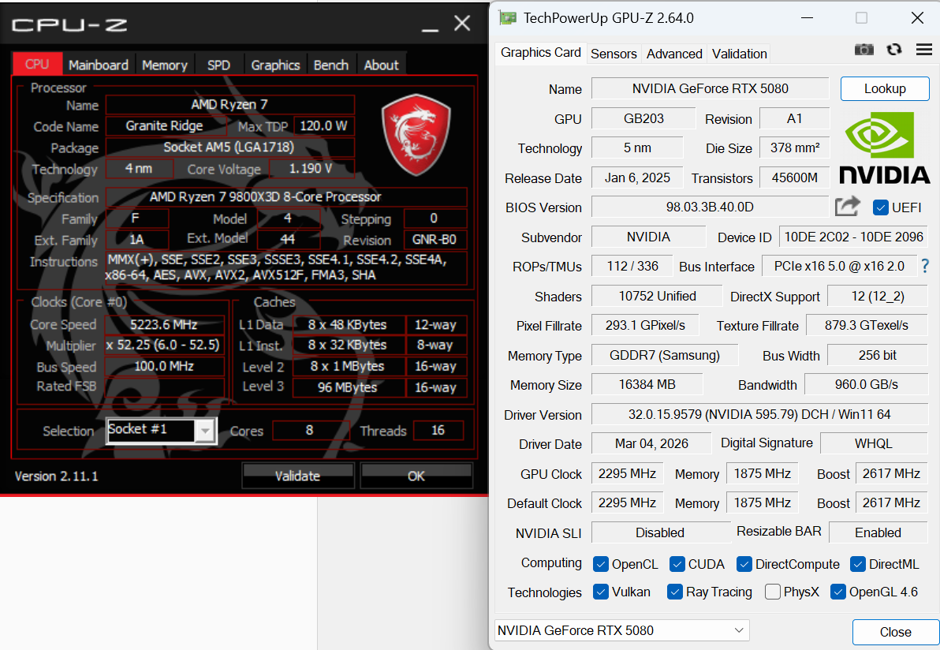Click the Bus Interface PCIe x16 5.0 field
This screenshot has width=940, height=650.
pyautogui.click(x=839, y=266)
